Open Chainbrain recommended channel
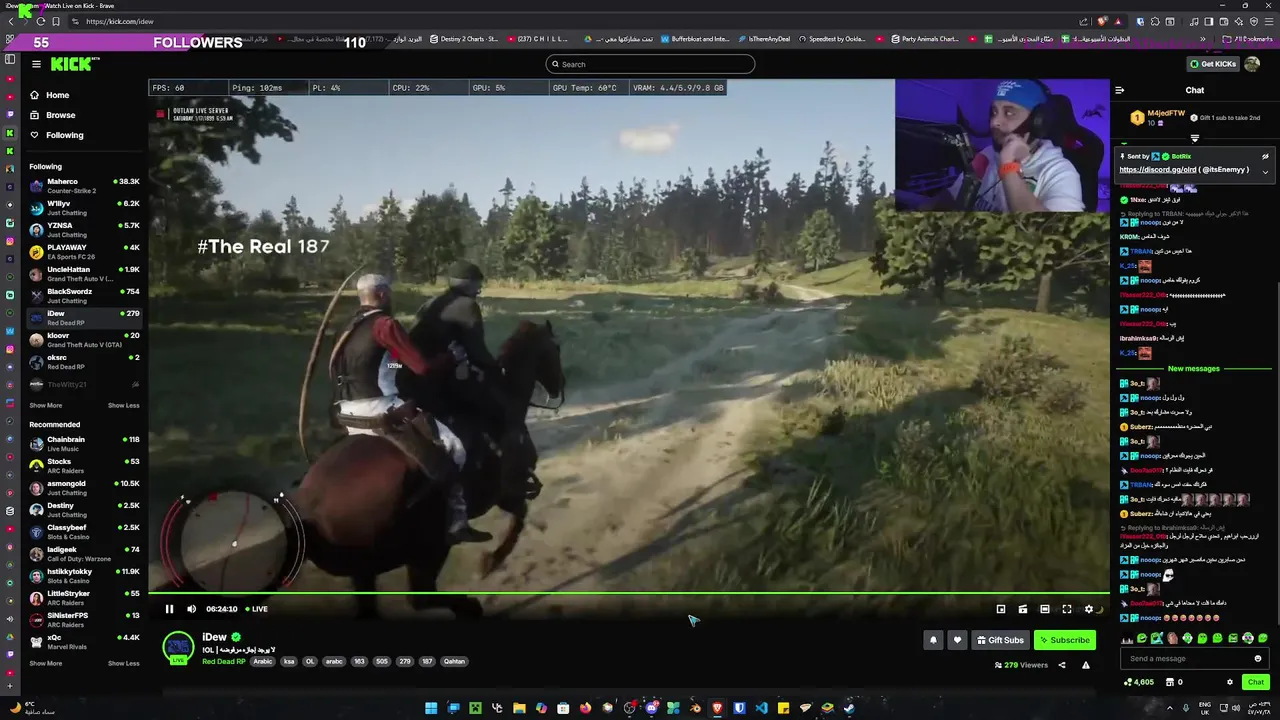The image size is (1280, 720). point(84,444)
